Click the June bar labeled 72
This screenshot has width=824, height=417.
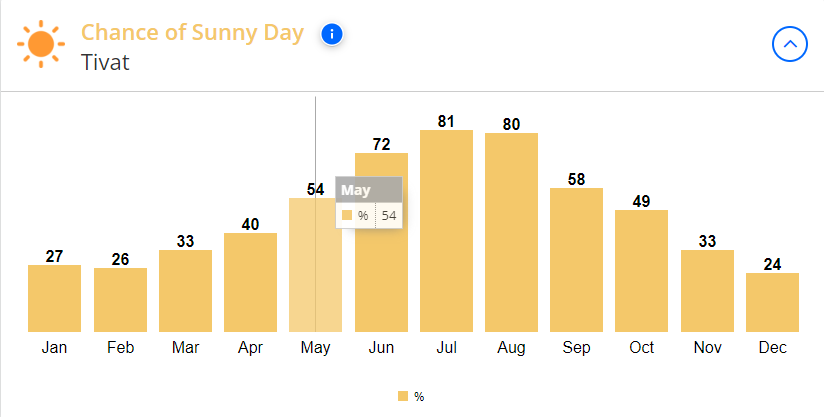pos(381,243)
